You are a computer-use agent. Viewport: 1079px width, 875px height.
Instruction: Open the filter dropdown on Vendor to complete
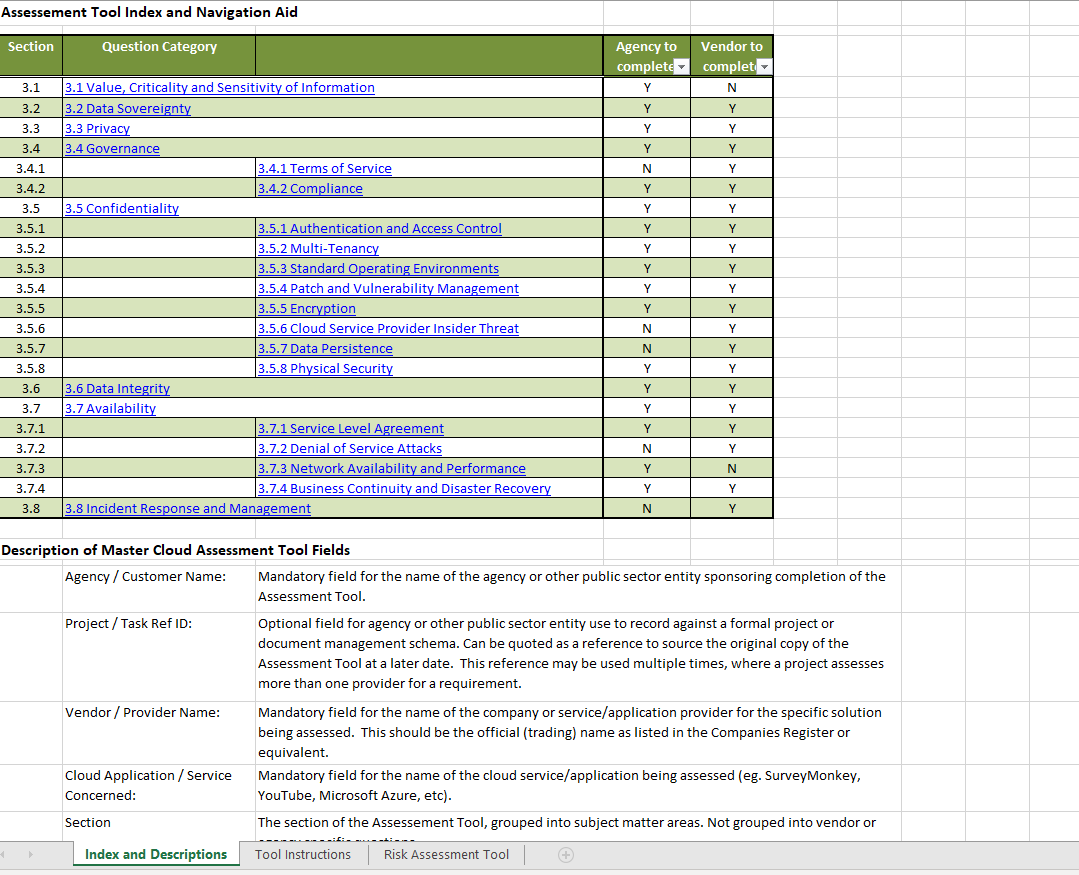point(764,66)
